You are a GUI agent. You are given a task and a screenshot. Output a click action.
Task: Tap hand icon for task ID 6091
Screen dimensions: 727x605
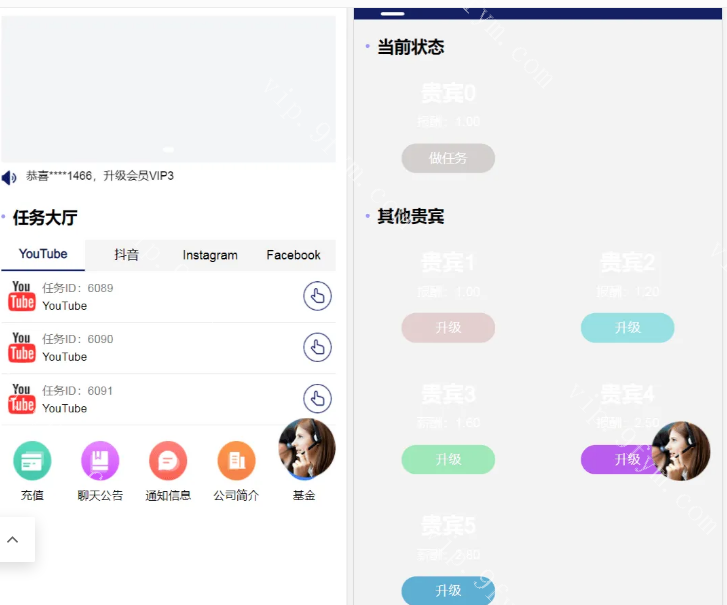point(317,399)
